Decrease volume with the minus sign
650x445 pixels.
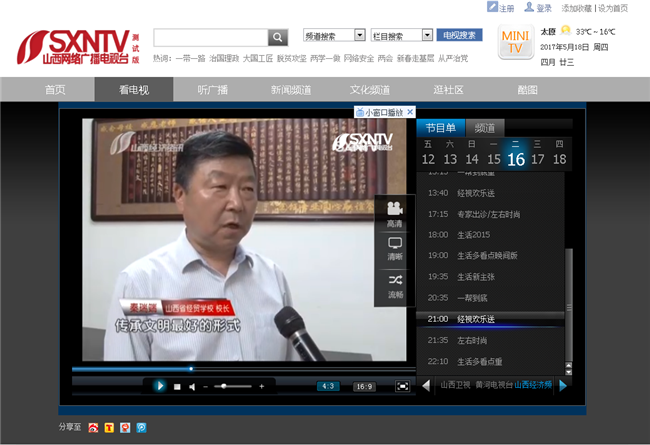pos(205,387)
